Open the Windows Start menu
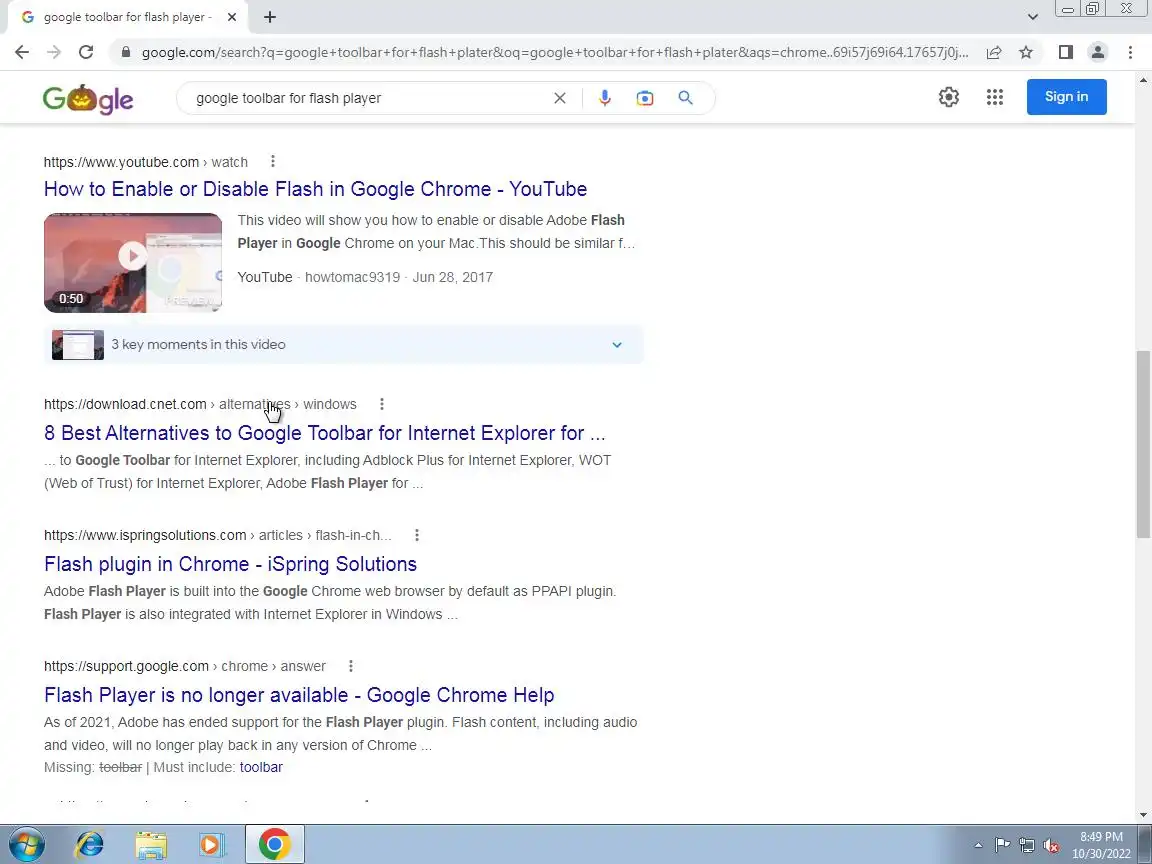Viewport: 1152px width, 864px height. click(28, 844)
